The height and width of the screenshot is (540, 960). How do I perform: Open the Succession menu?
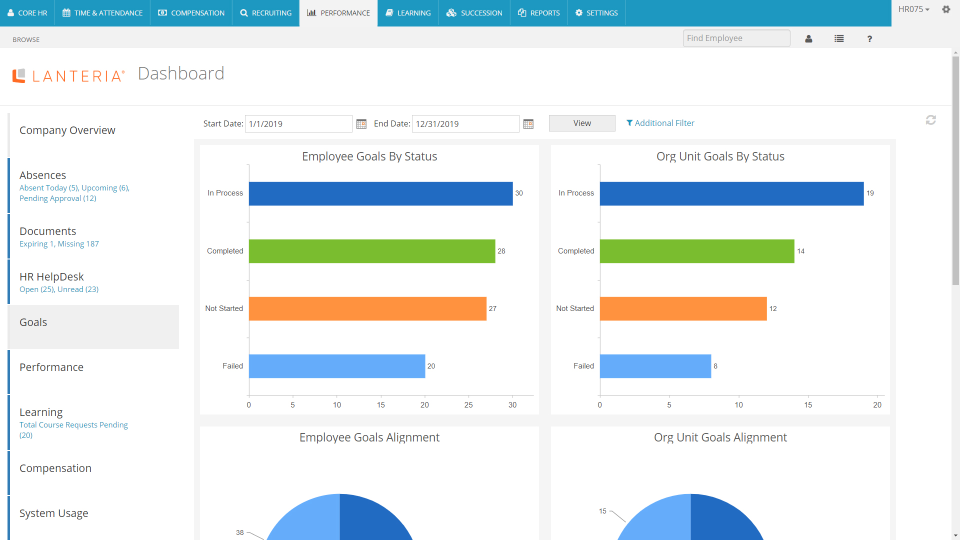474,13
